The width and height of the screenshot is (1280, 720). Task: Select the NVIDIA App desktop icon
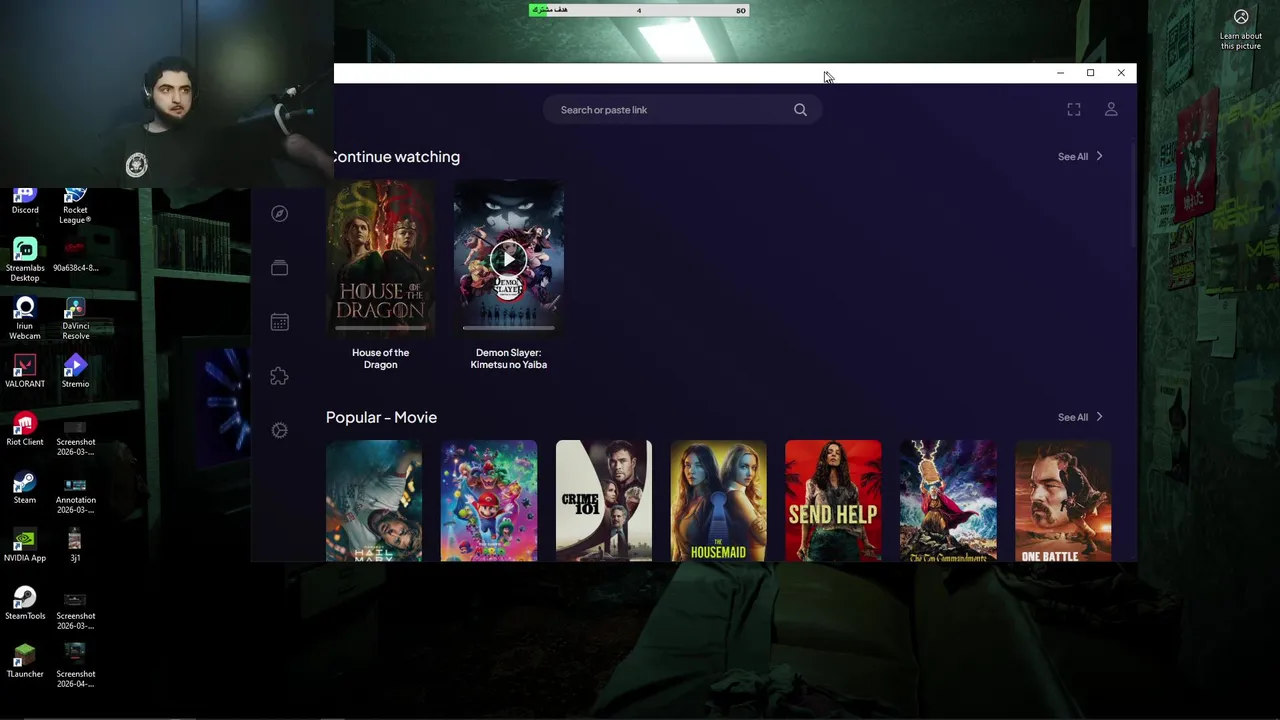click(x=25, y=545)
